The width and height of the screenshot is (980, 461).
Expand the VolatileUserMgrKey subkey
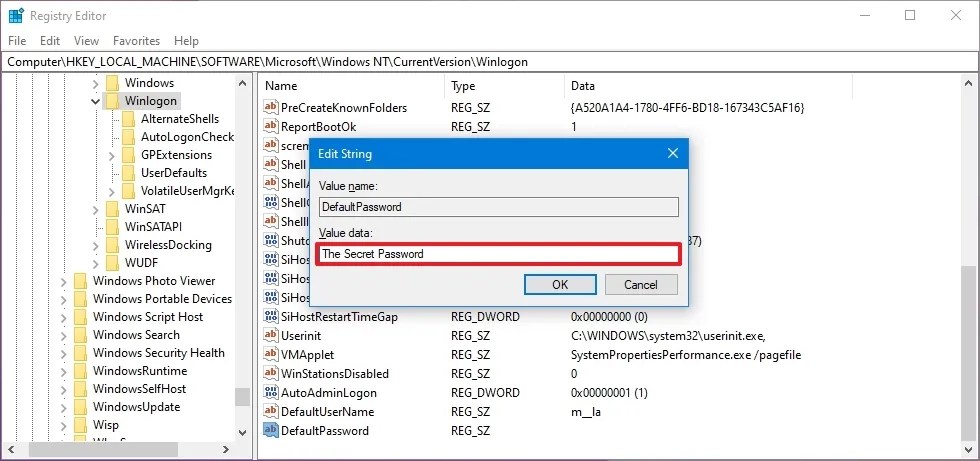pos(111,191)
